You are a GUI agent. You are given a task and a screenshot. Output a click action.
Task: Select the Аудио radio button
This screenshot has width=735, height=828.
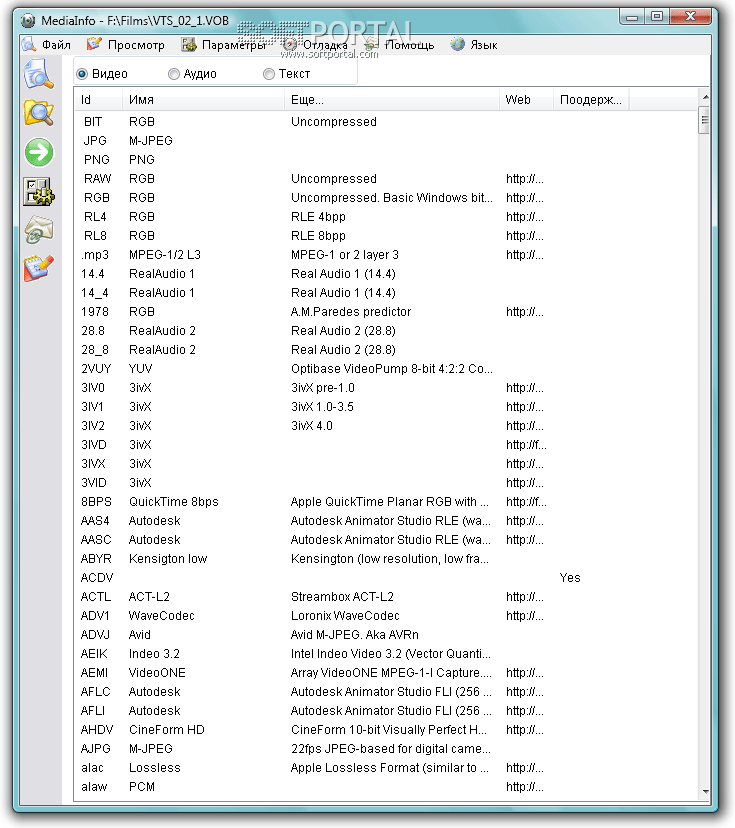[x=174, y=74]
